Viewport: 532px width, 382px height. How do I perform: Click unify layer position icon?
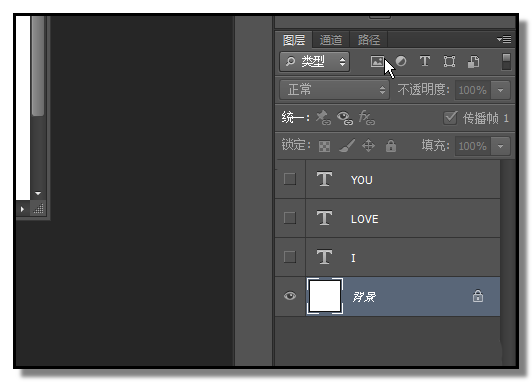pos(323,118)
